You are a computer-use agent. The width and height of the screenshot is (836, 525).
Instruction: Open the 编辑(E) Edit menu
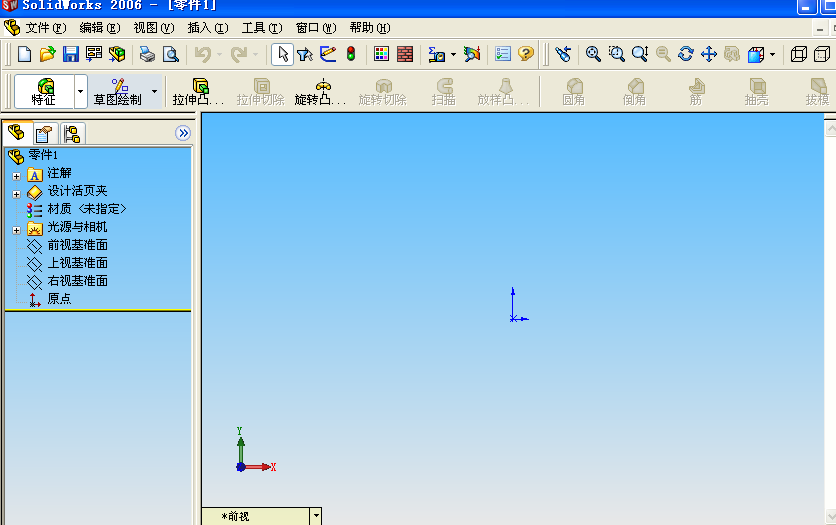coord(100,28)
